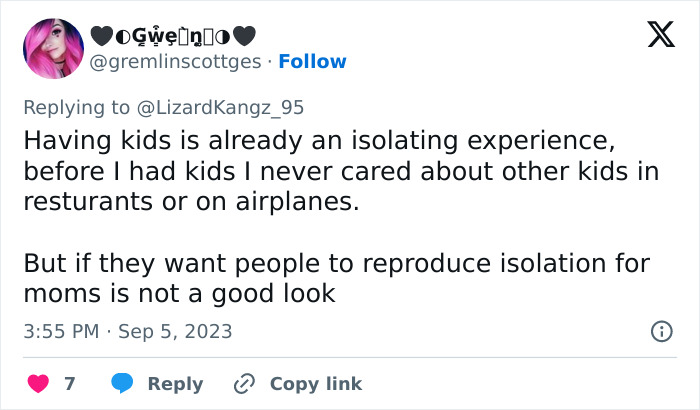Like the tweet with the heart icon
The image size is (700, 410).
coord(40,384)
